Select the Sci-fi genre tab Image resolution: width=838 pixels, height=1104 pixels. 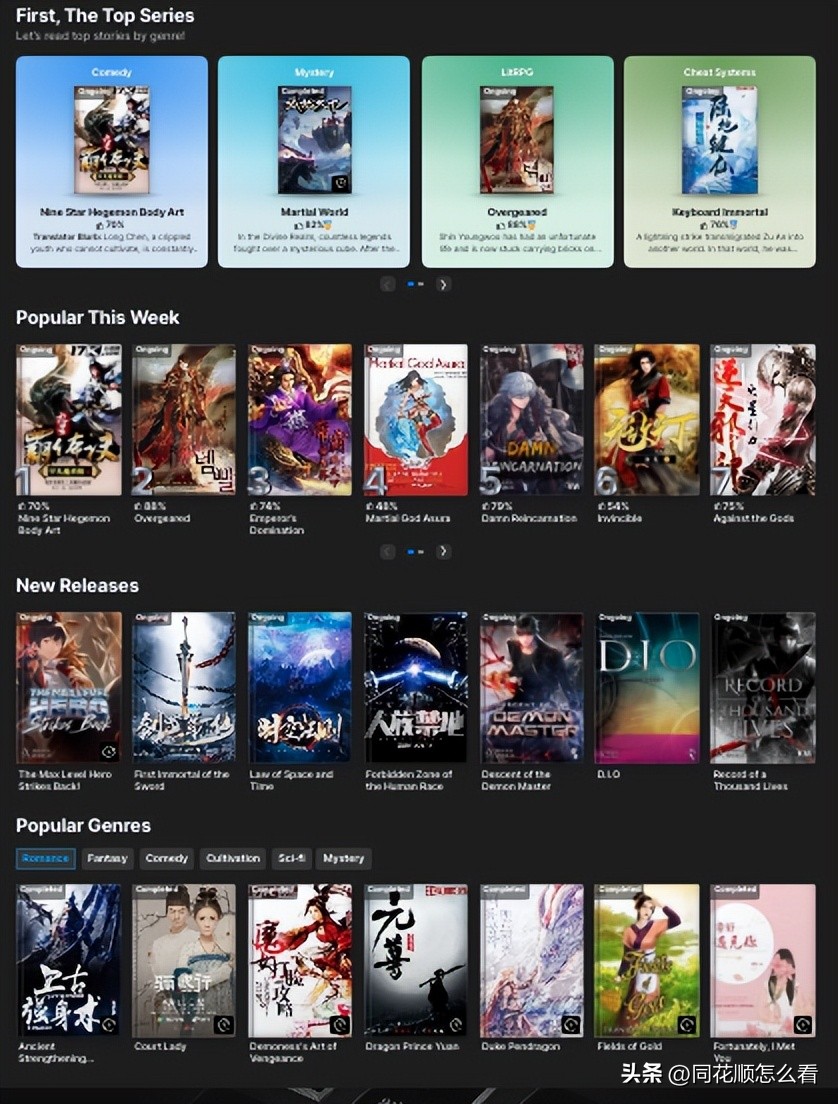coord(292,858)
